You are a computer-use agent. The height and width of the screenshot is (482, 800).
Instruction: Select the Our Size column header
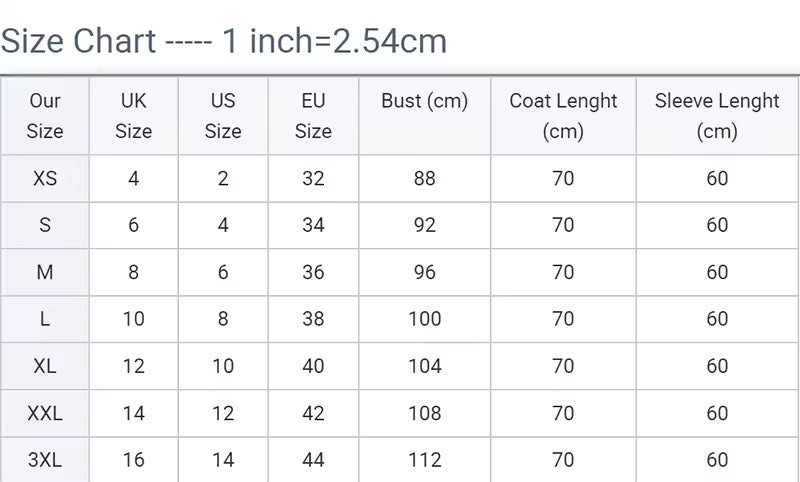pos(45,116)
